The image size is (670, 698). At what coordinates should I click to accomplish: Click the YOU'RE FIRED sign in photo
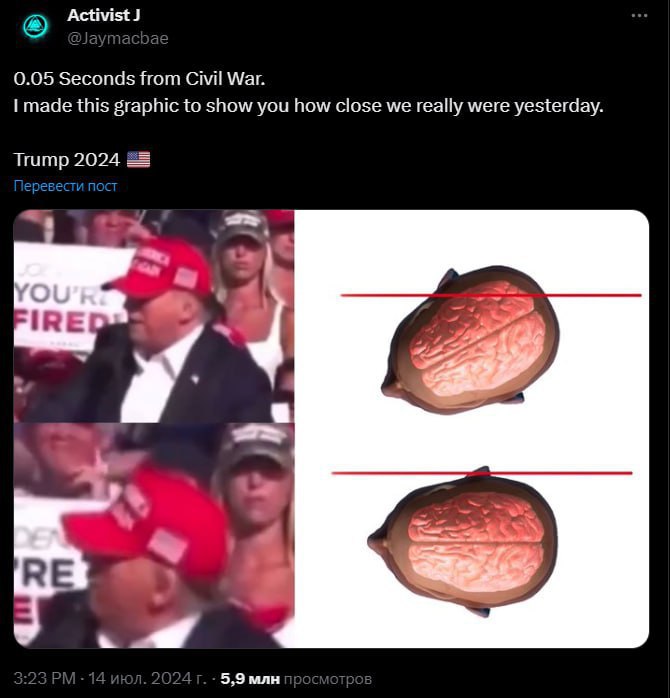[67, 297]
